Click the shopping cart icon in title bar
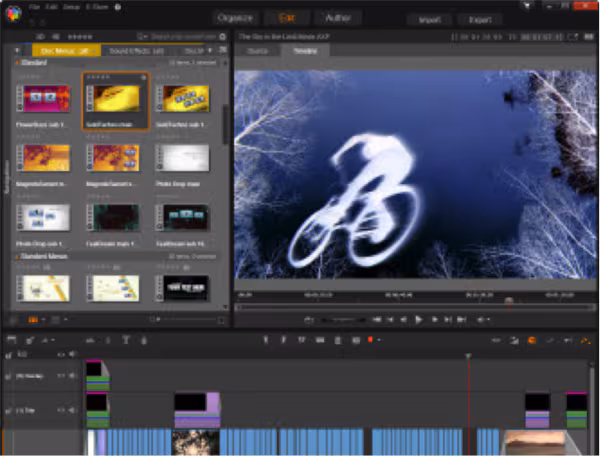Screen dimensions: 600x456 point(527,6)
